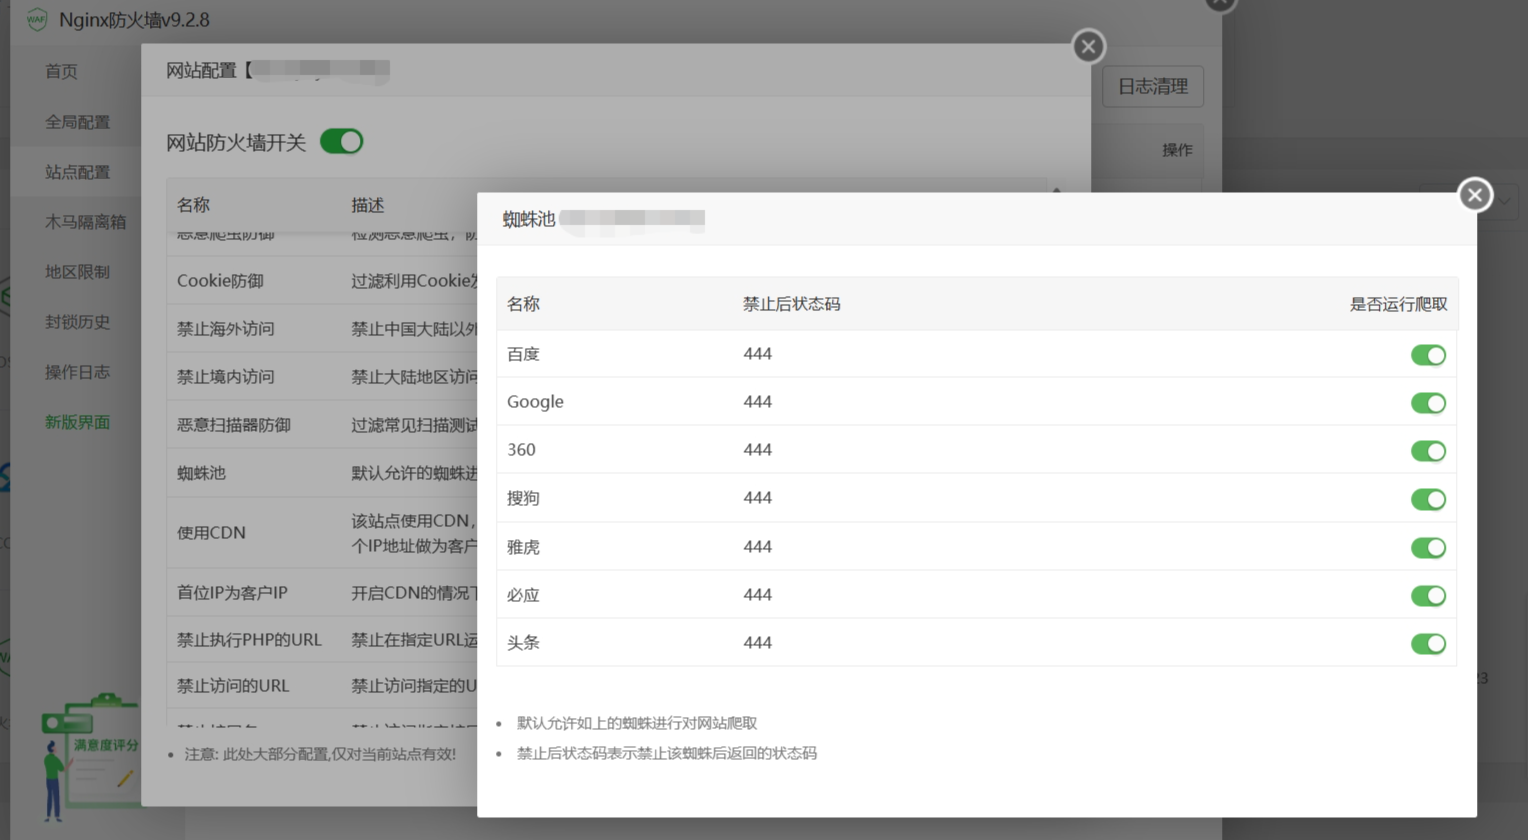Toggle 必应 crawl permission off
The height and width of the screenshot is (840, 1528).
pyautogui.click(x=1429, y=595)
